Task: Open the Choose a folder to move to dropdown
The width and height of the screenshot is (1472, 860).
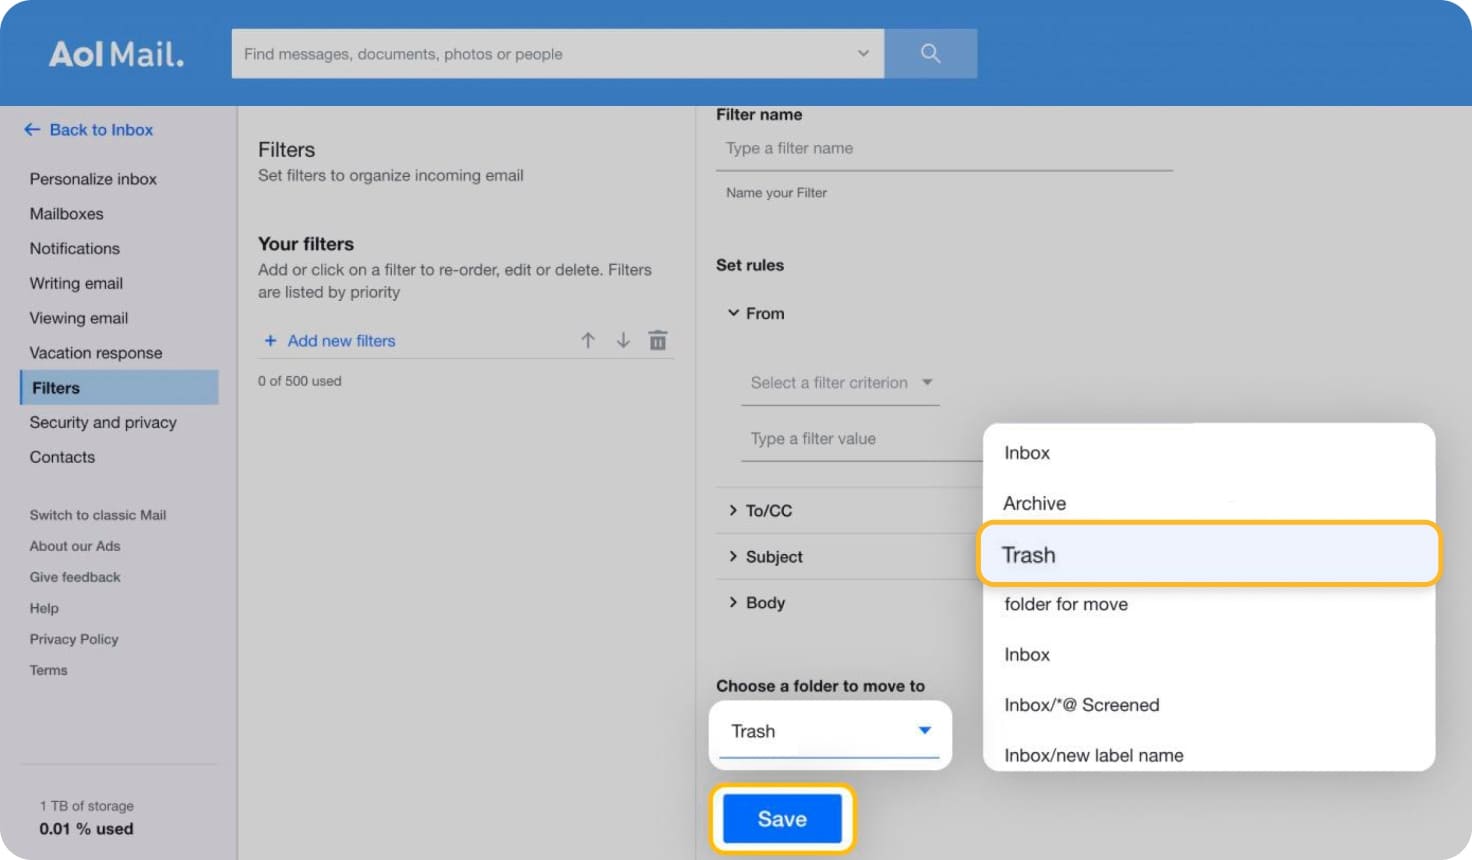Action: click(830, 730)
